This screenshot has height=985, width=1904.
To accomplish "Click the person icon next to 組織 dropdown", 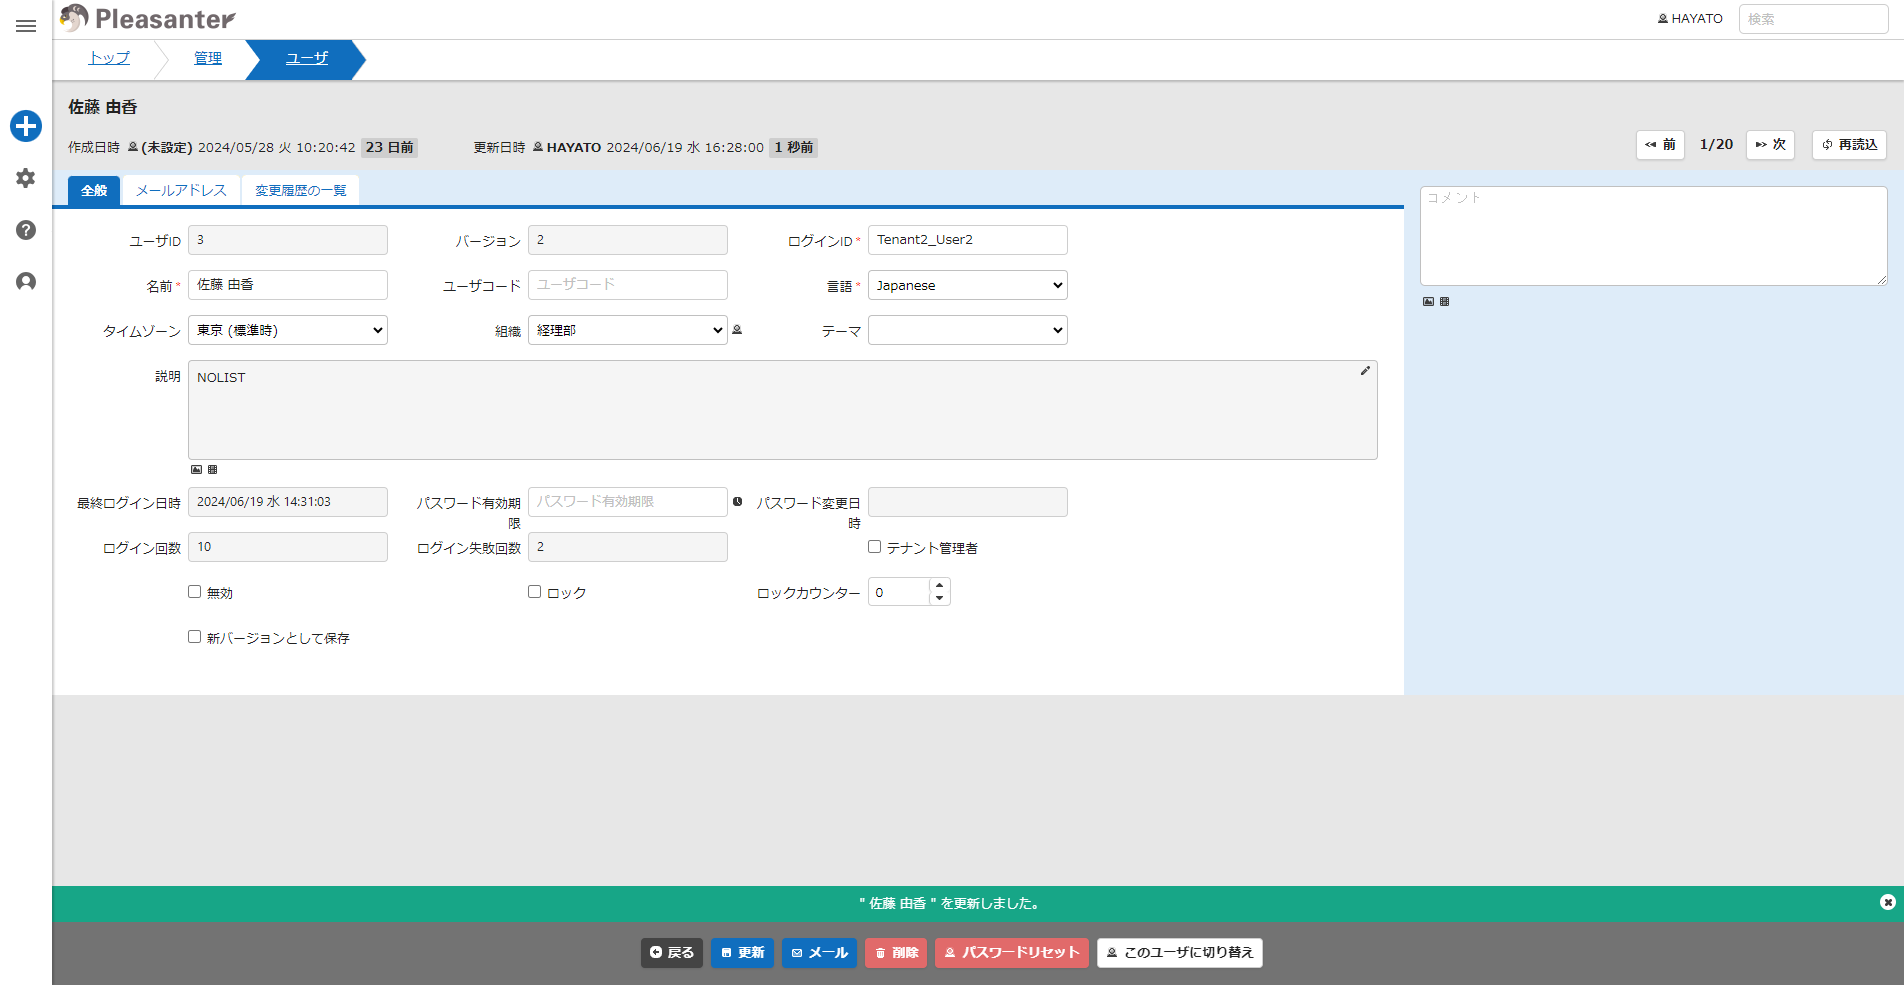I will (x=737, y=330).
